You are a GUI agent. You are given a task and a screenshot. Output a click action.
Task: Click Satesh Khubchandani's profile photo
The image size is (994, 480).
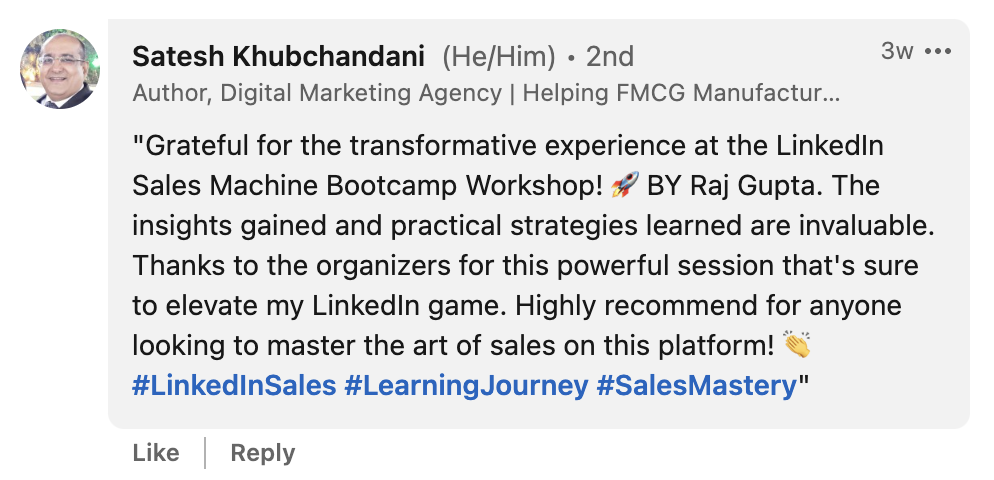pyautogui.click(x=60, y=69)
